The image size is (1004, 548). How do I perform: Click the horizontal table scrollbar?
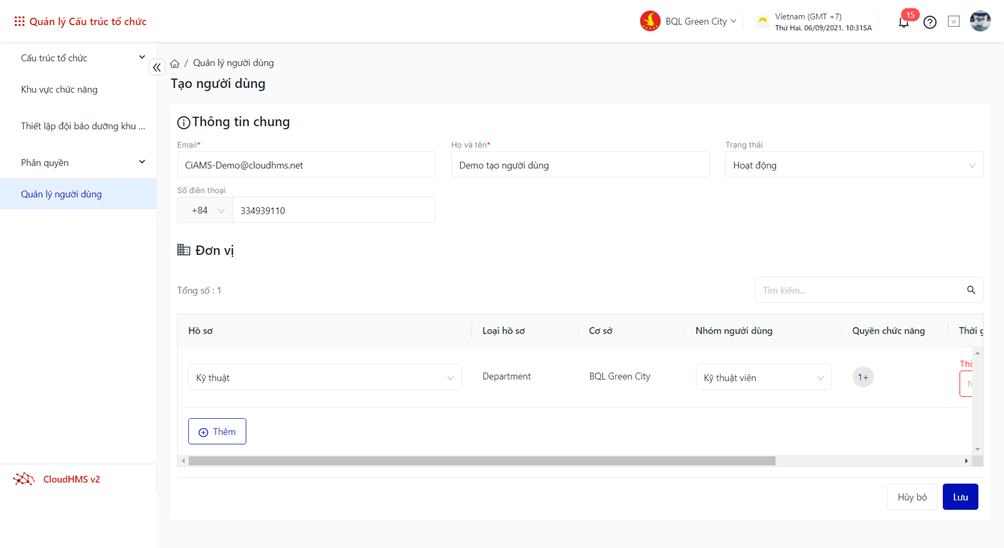[x=481, y=461]
